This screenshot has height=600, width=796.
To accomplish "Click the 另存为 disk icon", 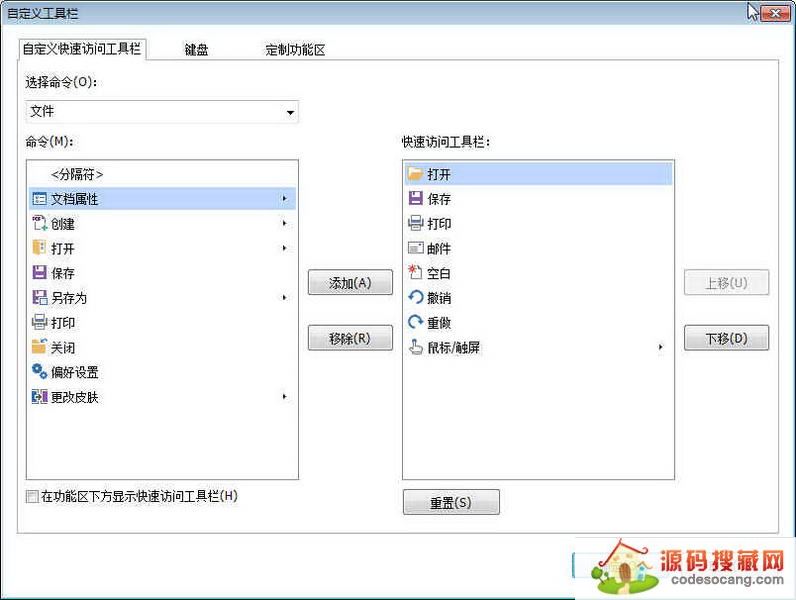I will 39,298.
